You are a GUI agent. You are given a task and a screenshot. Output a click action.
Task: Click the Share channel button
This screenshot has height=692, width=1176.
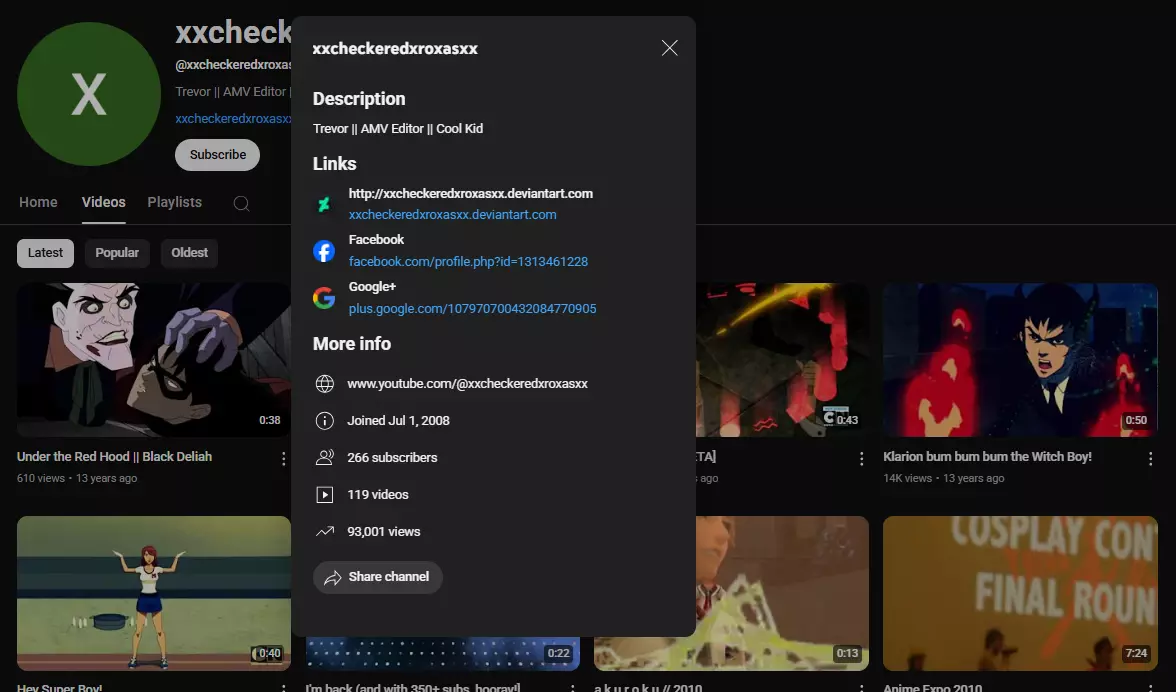click(377, 577)
